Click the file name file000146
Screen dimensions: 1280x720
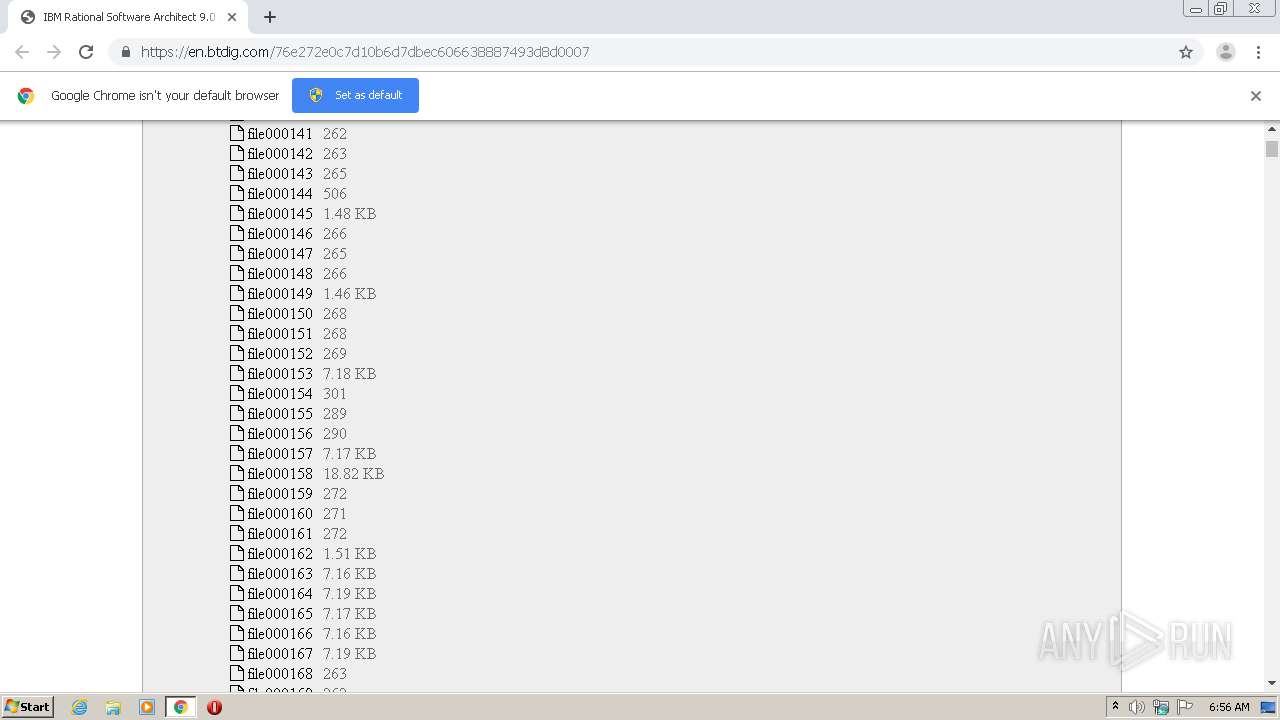click(280, 234)
